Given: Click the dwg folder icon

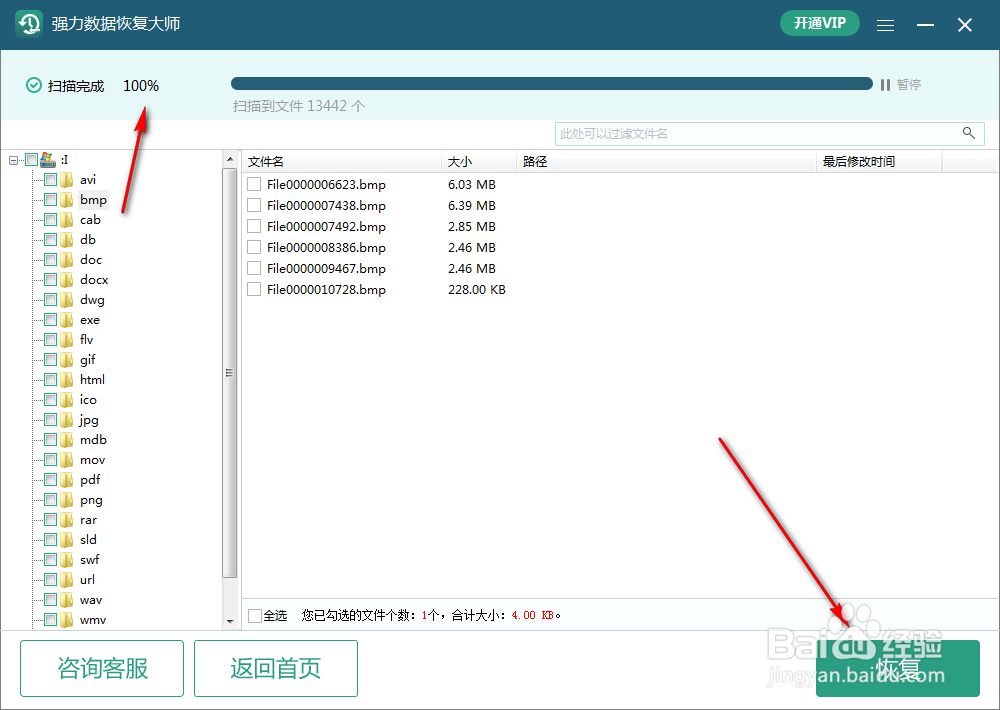Looking at the screenshot, I should 67,300.
